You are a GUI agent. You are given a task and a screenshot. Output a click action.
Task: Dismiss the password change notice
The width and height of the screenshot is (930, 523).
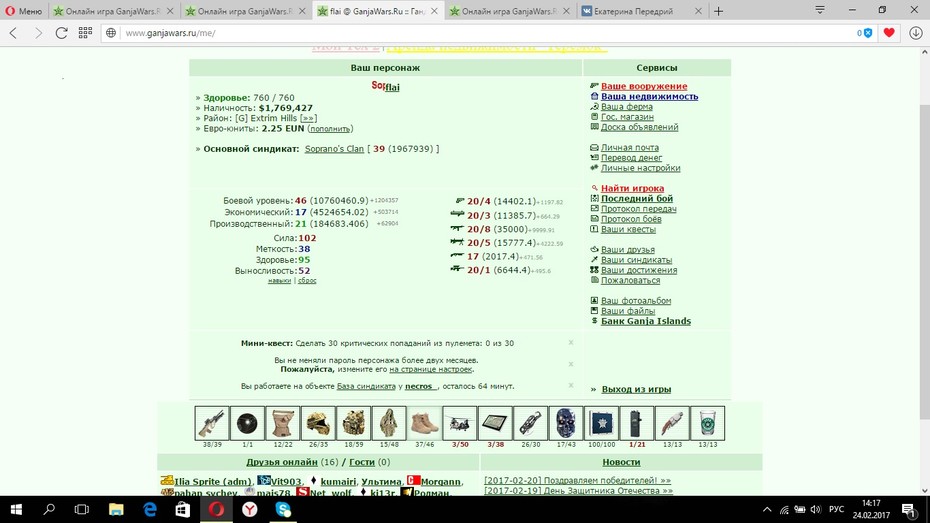571,364
